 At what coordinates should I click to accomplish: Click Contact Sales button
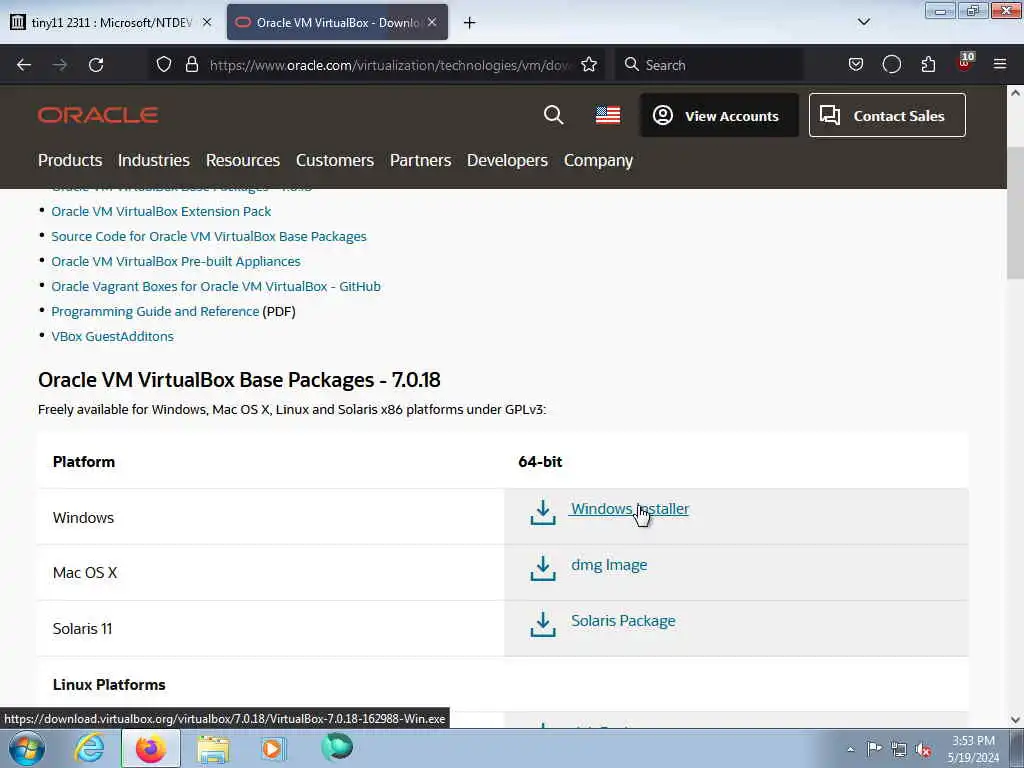[887, 116]
